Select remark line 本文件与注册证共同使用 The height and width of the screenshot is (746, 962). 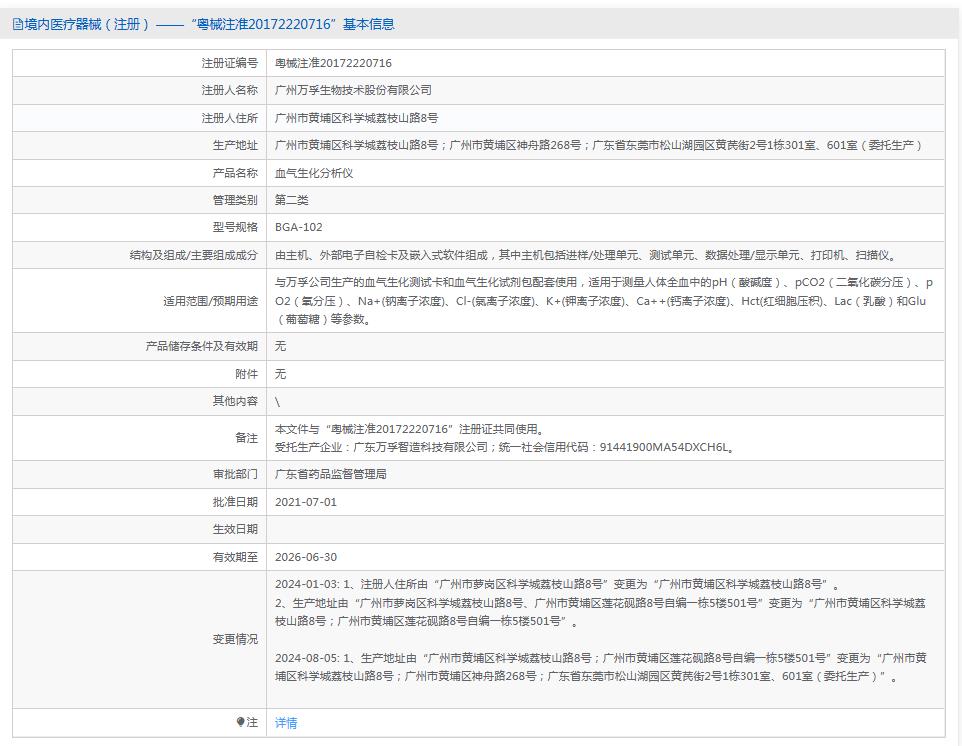(410, 429)
